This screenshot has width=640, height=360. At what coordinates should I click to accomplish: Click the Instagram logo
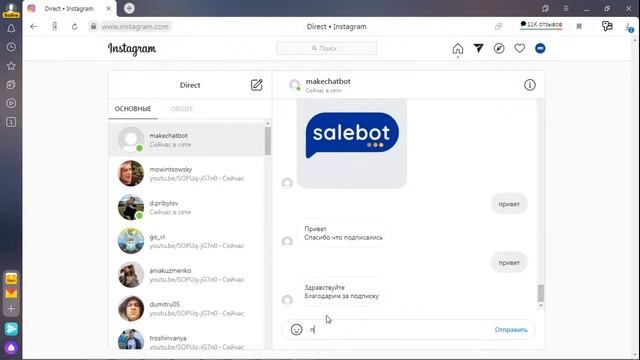click(132, 49)
